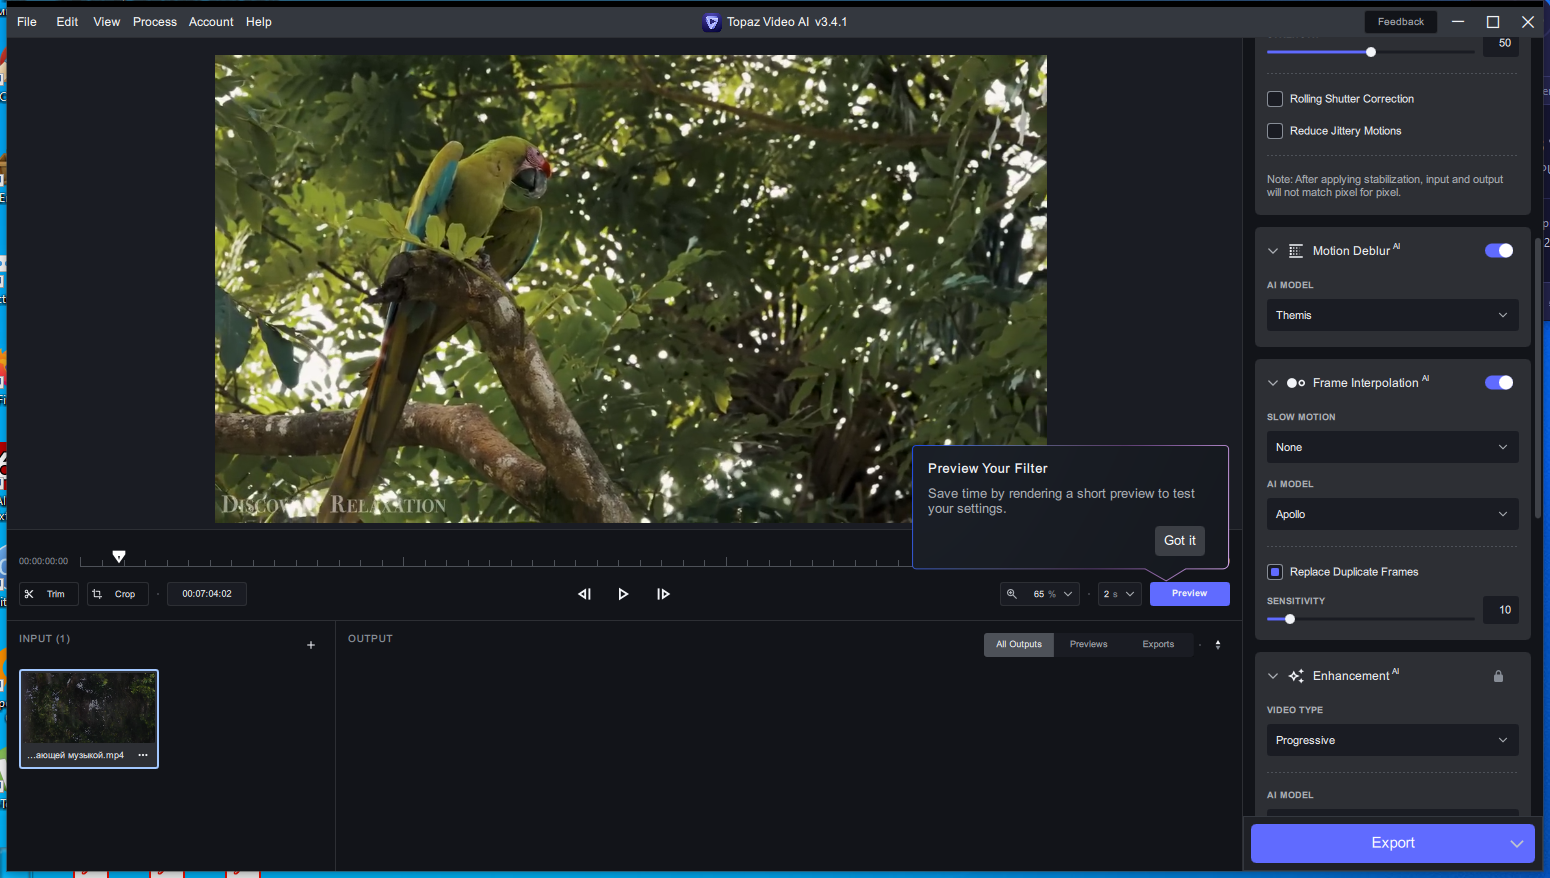Switch to the Previews tab
This screenshot has width=1550, height=878.
pyautogui.click(x=1088, y=645)
